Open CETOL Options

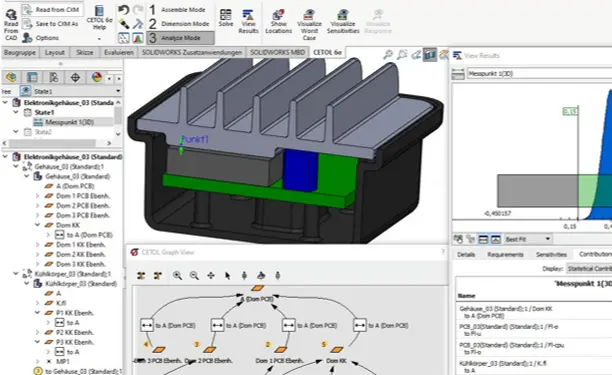(41, 38)
